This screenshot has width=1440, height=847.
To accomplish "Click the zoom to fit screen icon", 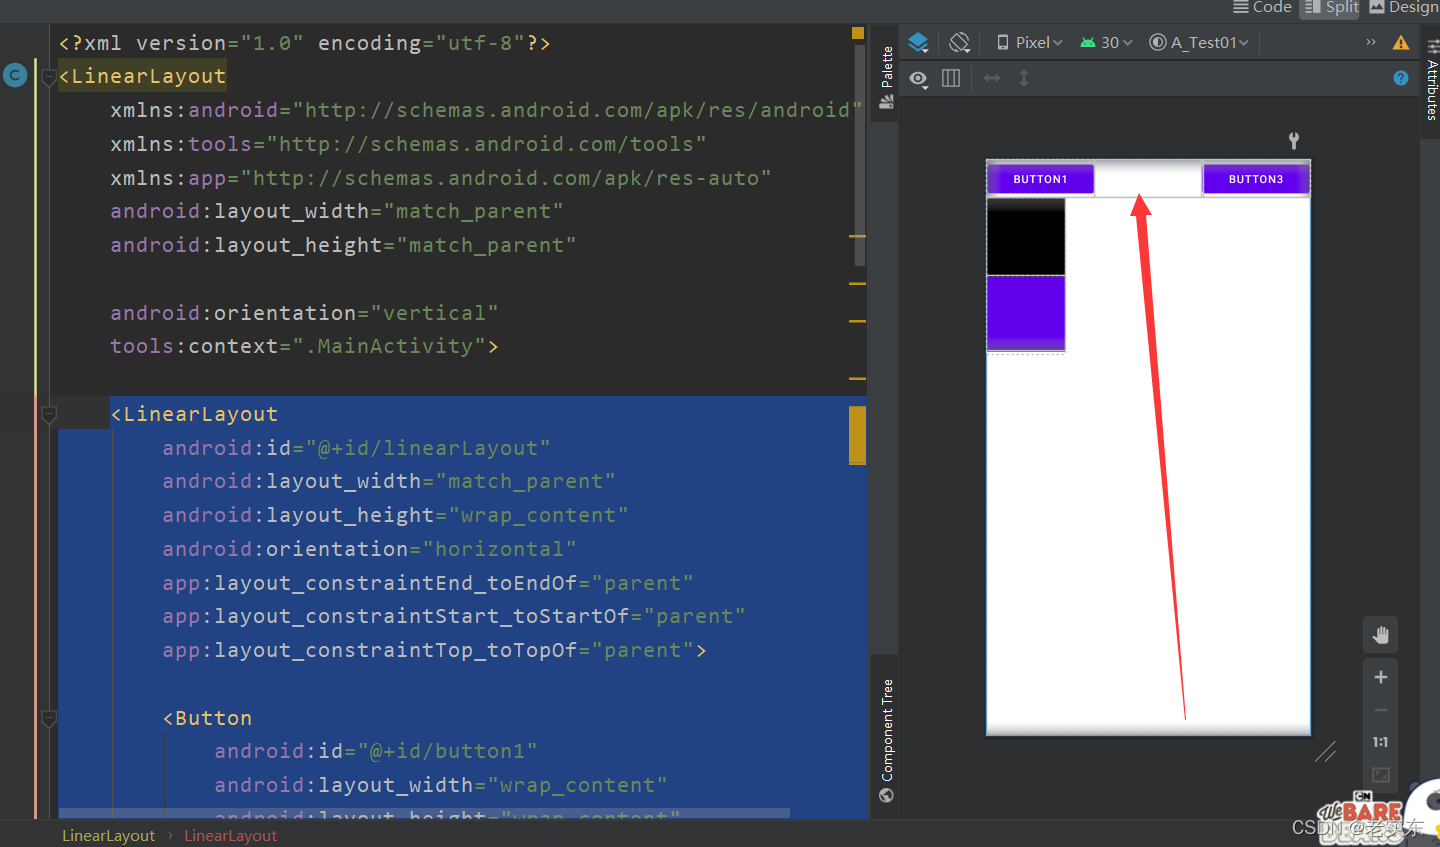I will click(x=1380, y=775).
